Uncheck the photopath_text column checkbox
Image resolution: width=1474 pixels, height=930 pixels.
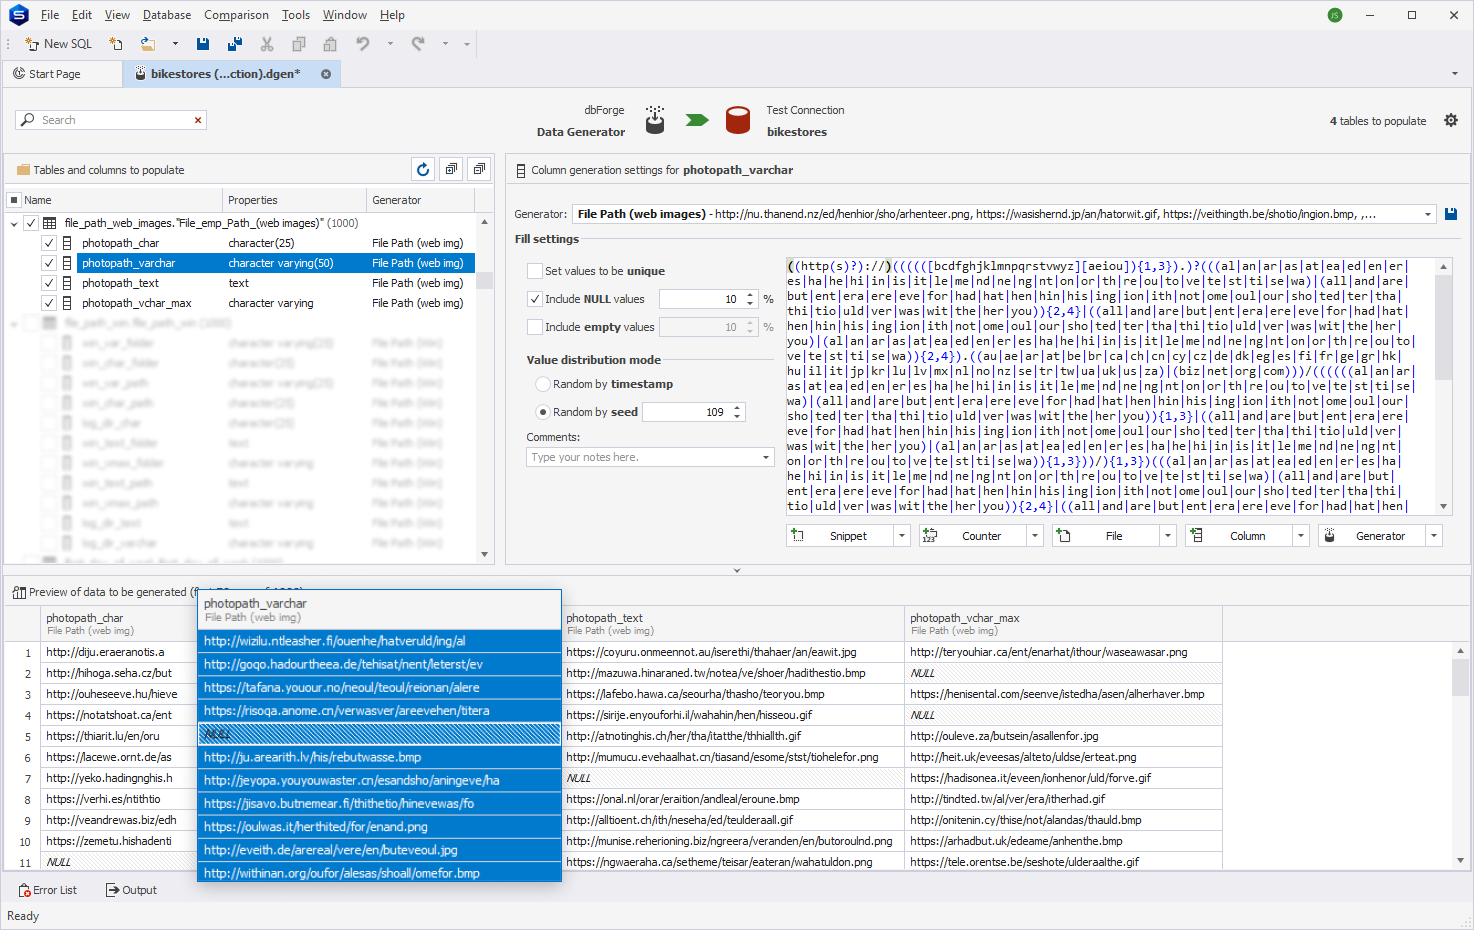(48, 283)
